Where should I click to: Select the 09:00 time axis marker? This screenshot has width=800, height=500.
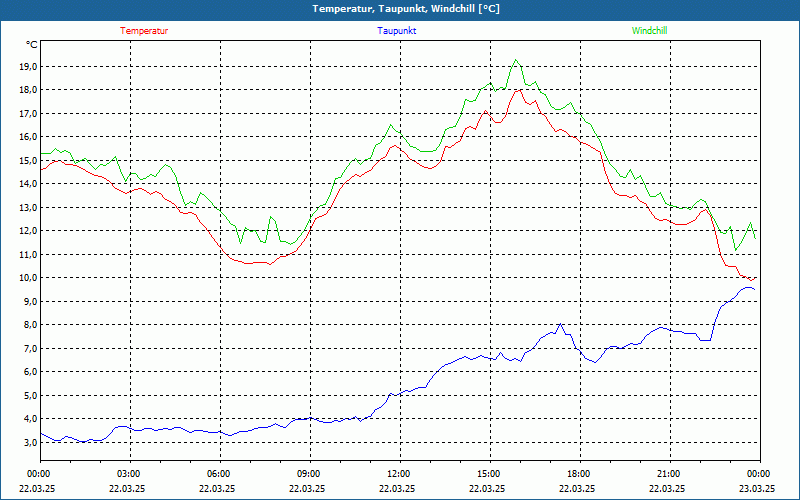[x=309, y=474]
